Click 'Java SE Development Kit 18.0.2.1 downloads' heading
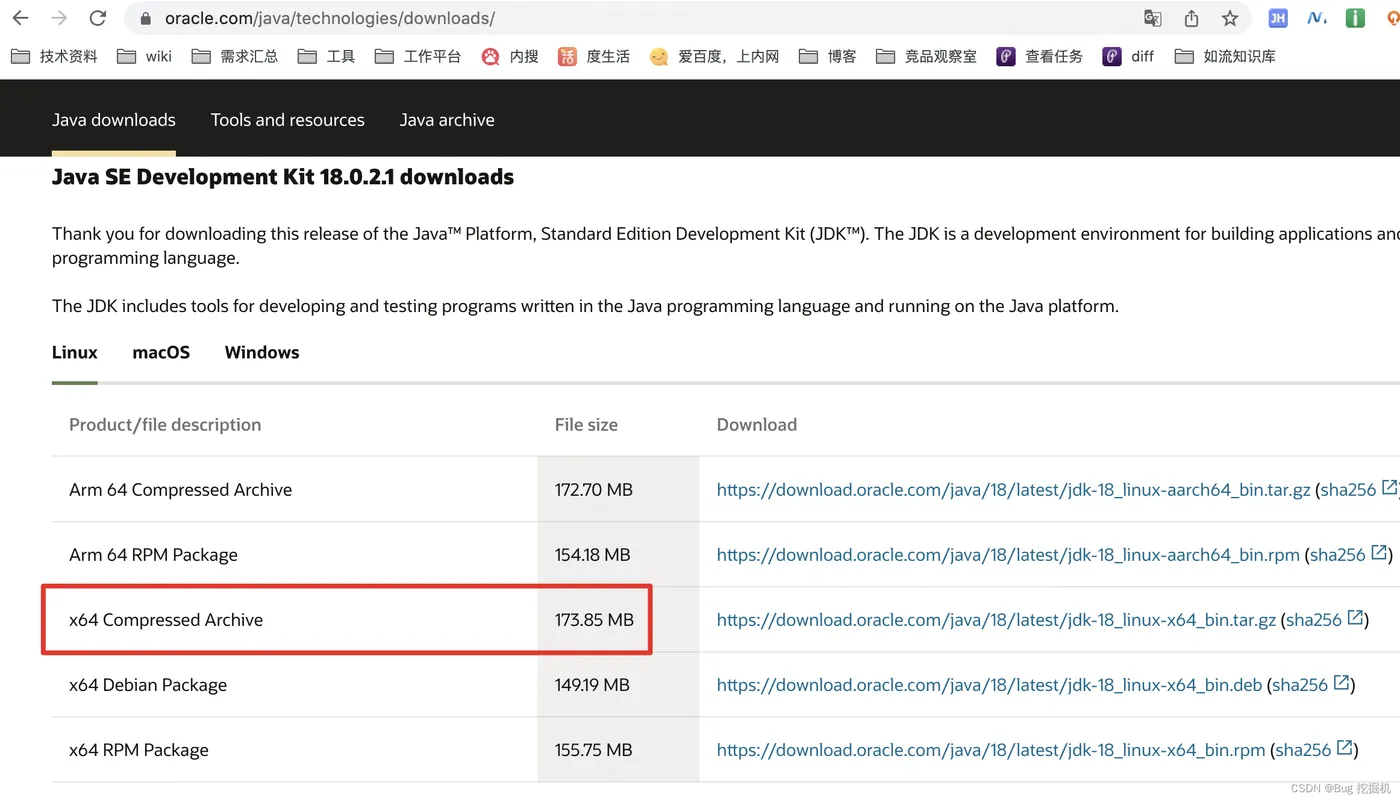Image resolution: width=1400 pixels, height=800 pixels. pos(283,177)
